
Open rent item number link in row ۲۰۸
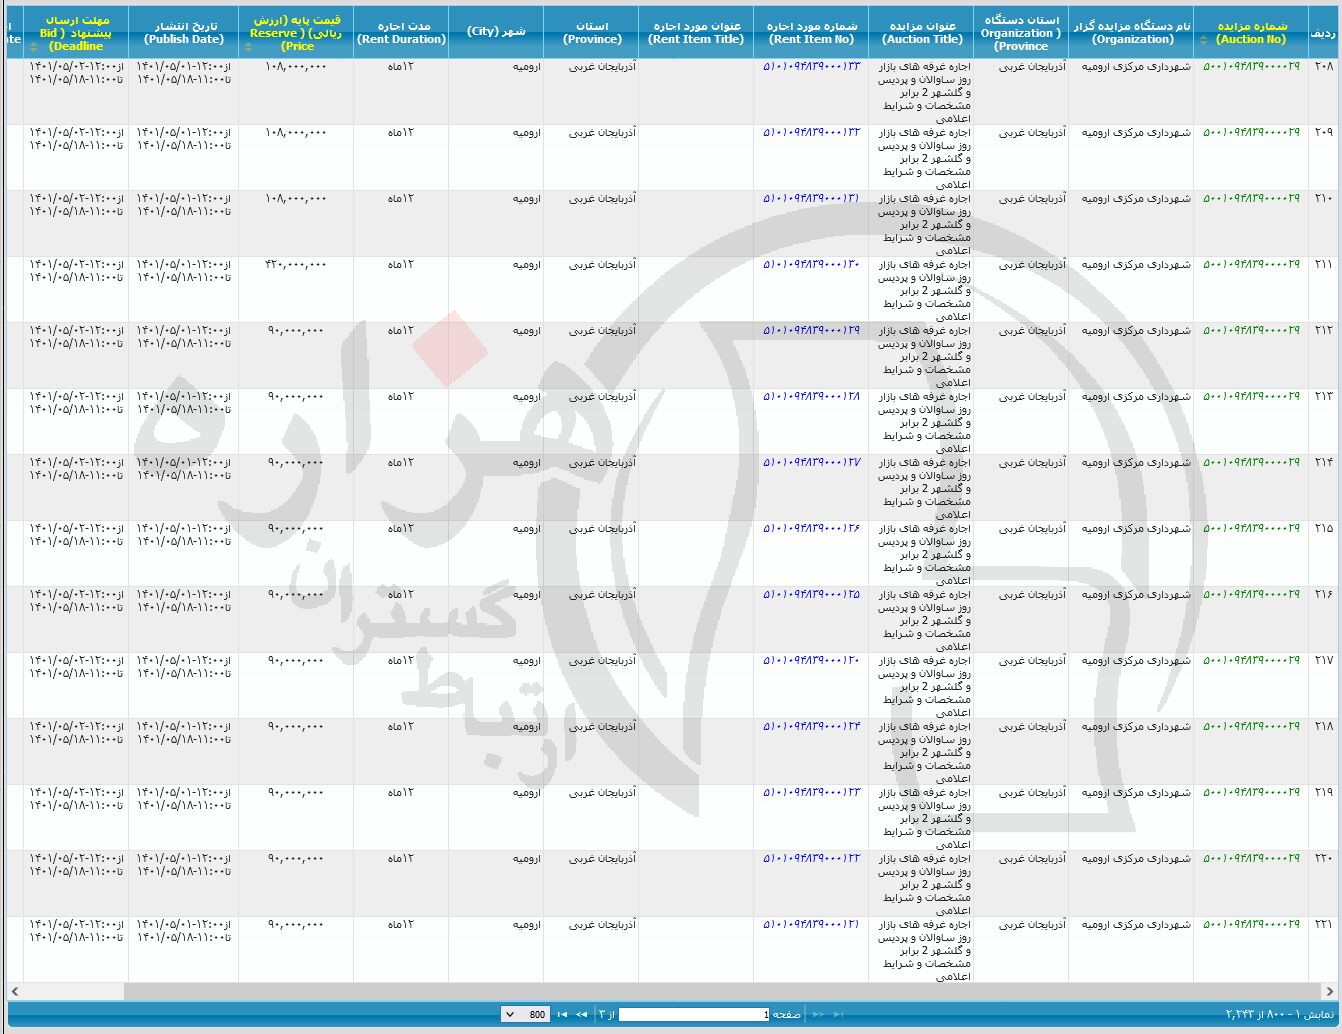tap(811, 66)
